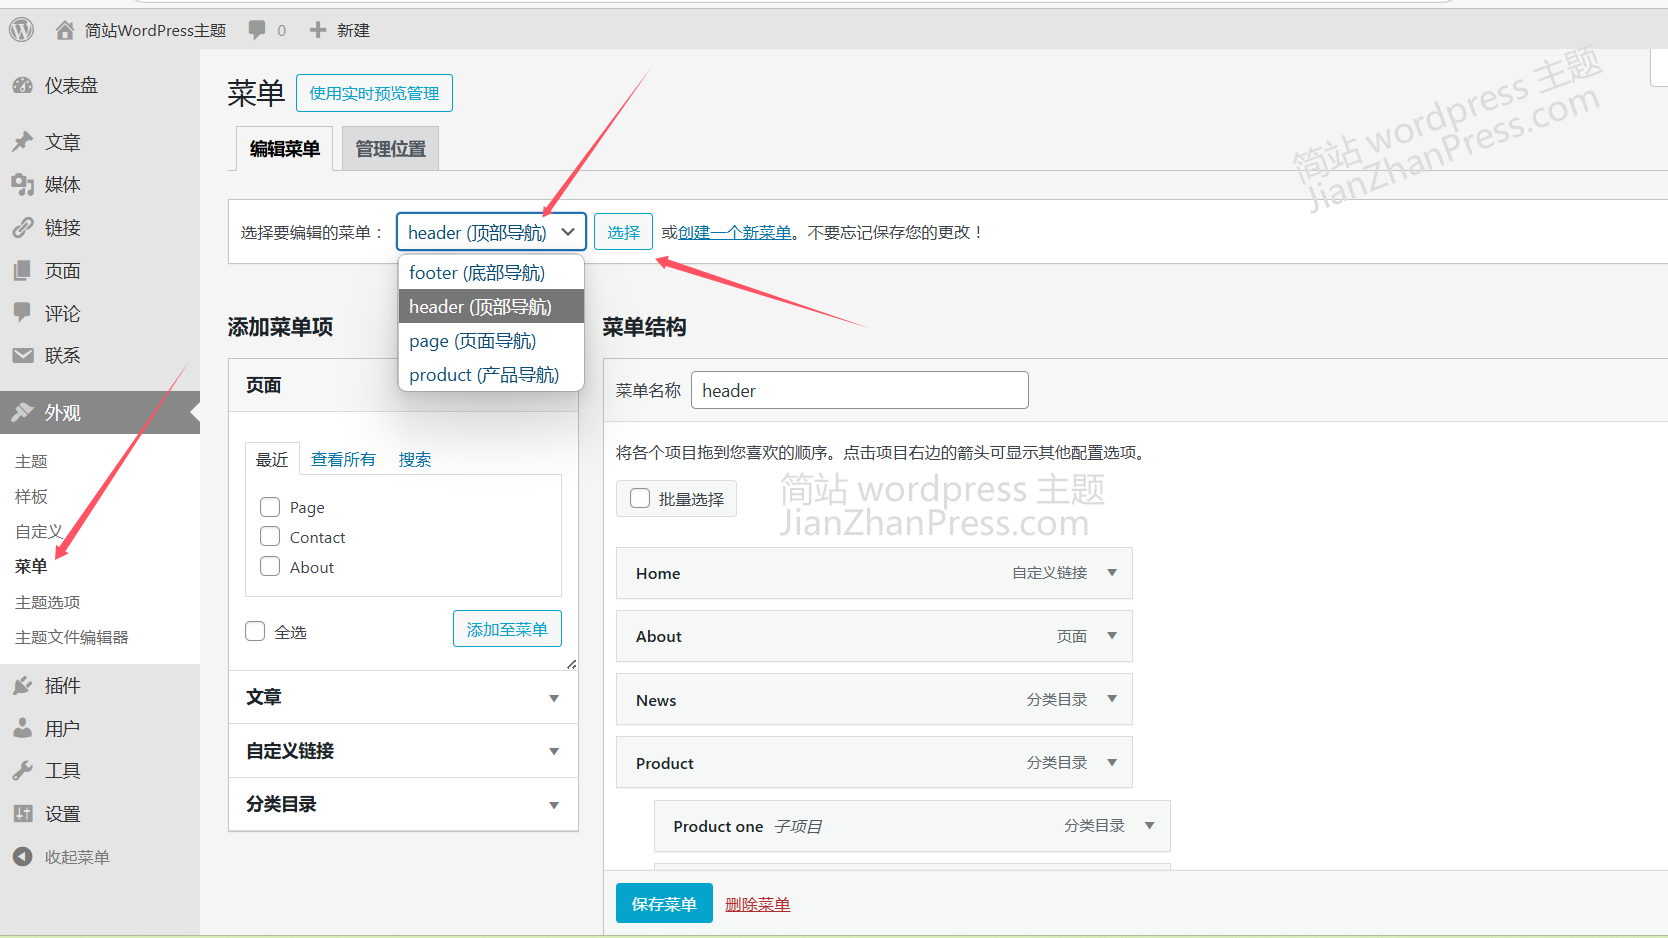Click the 设置 settings icon
The height and width of the screenshot is (938, 1668).
coord(23,814)
